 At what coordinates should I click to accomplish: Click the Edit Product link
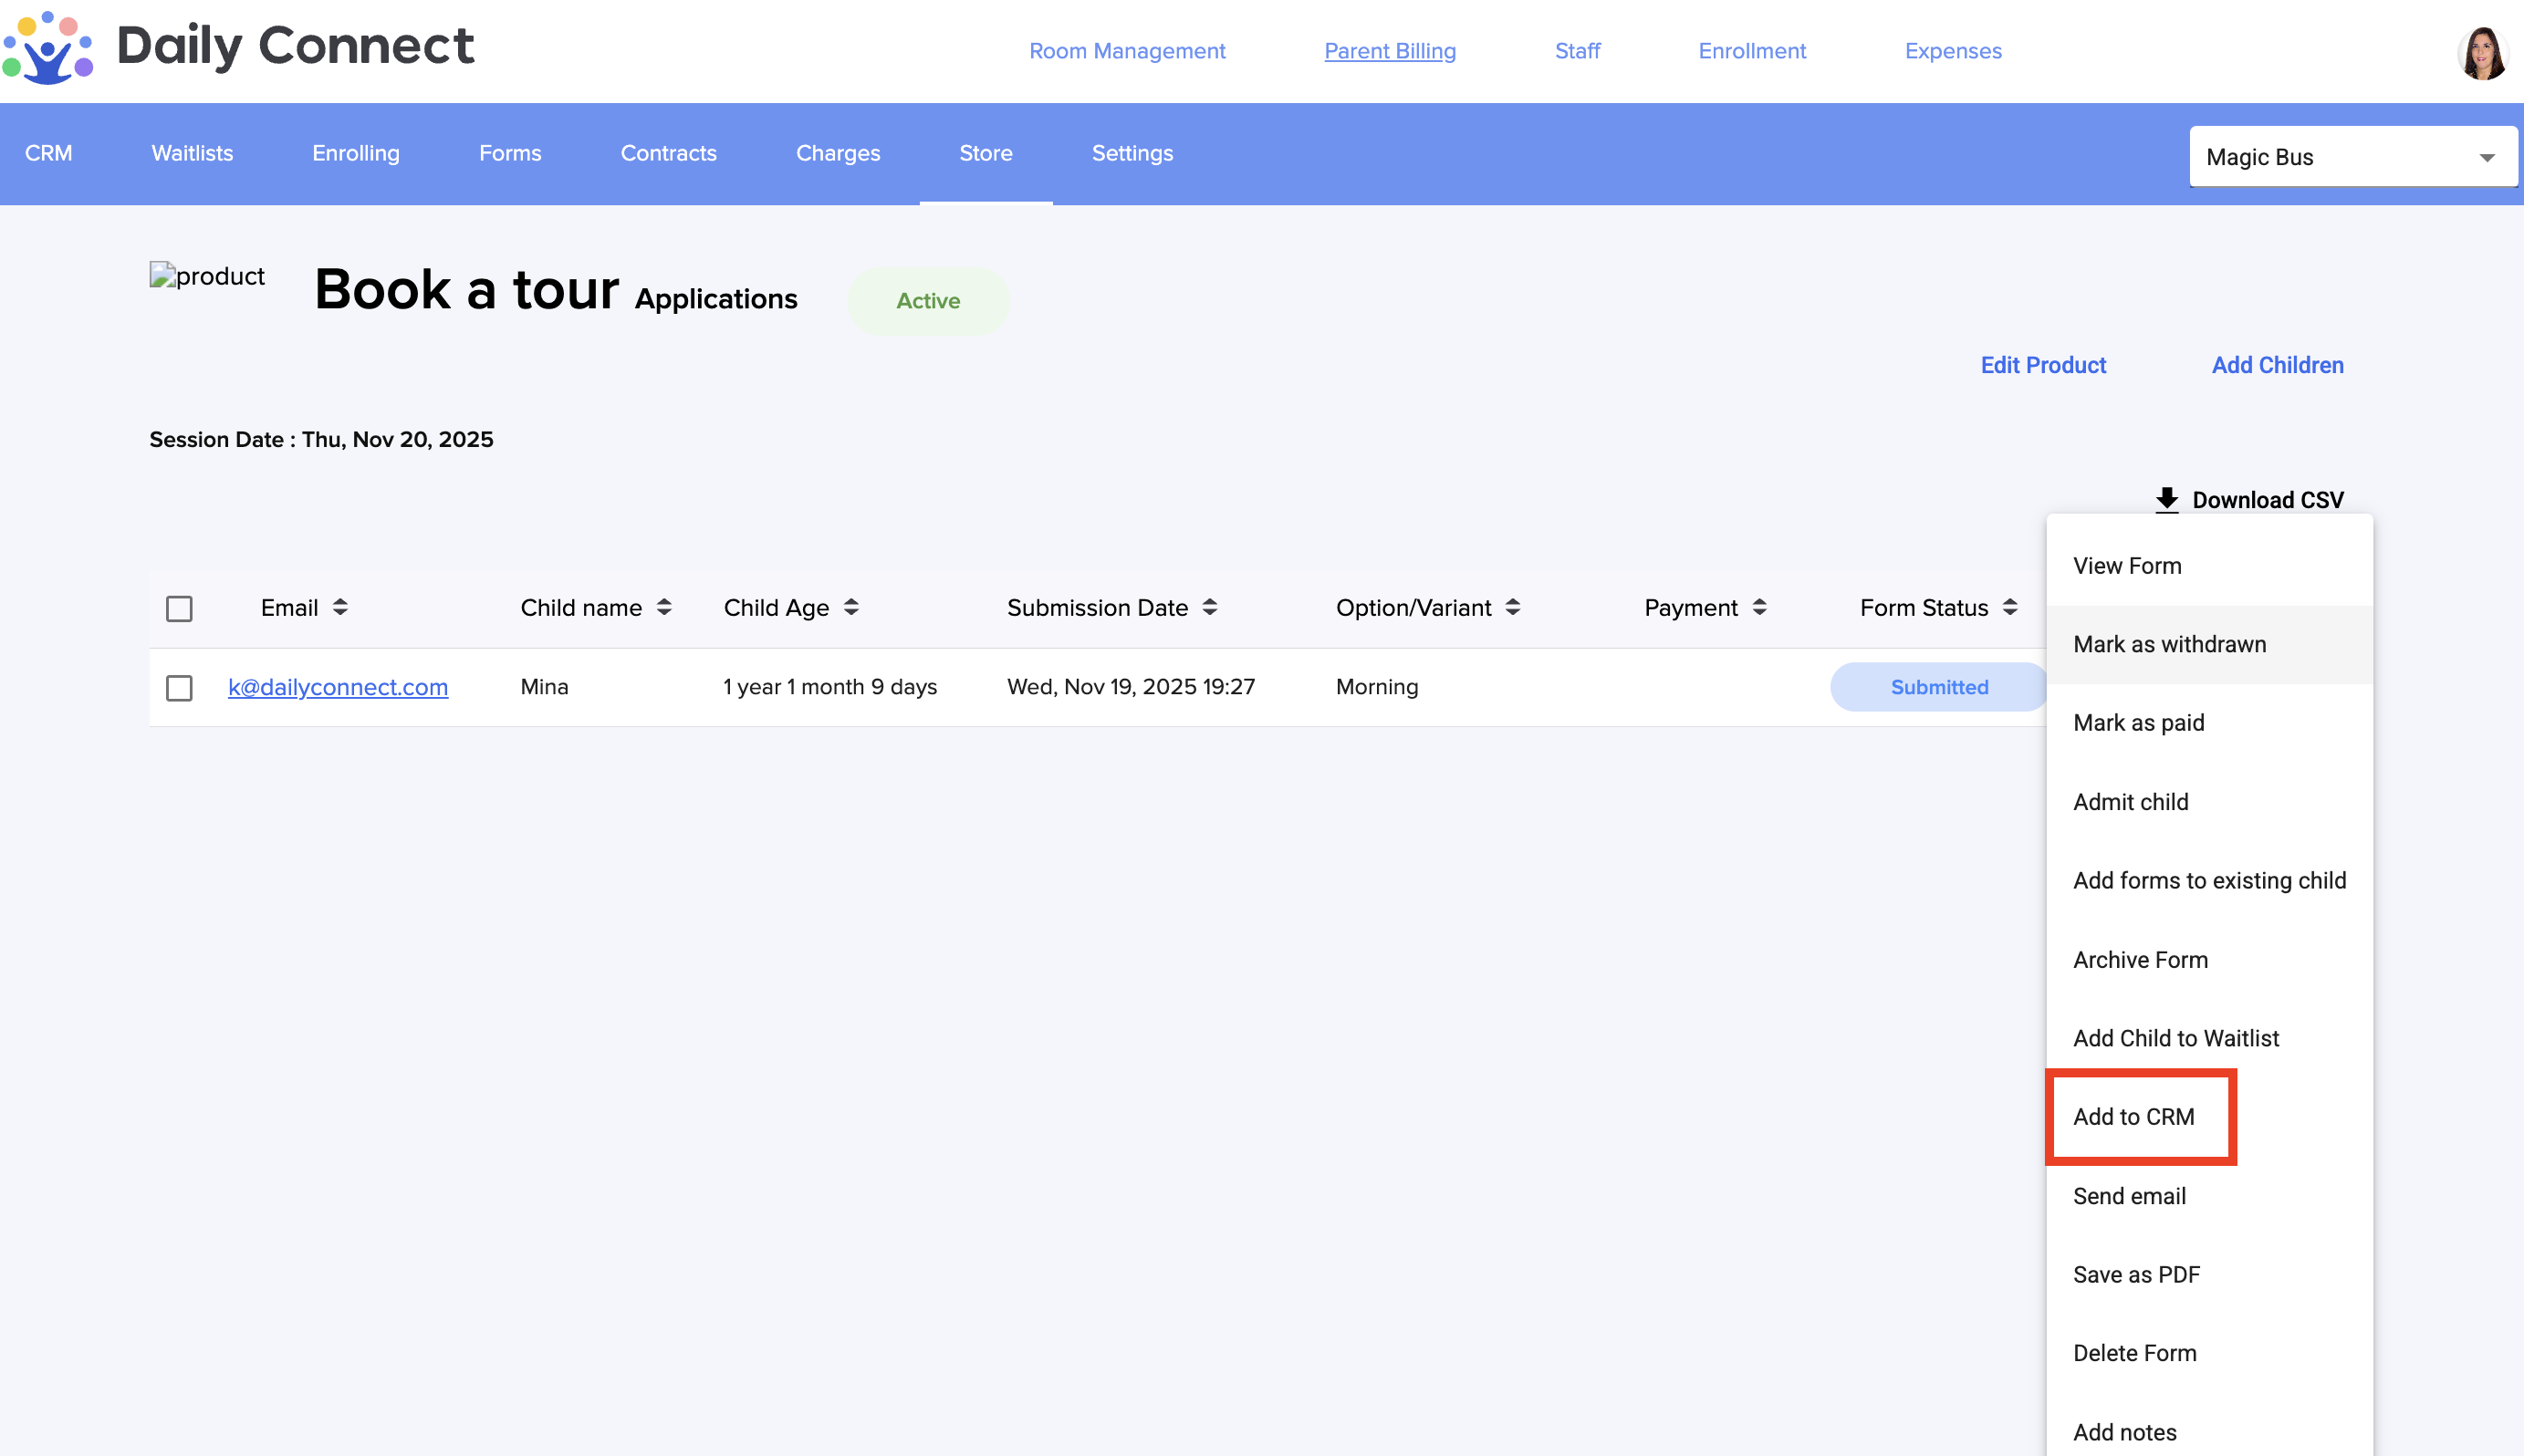pos(2043,365)
